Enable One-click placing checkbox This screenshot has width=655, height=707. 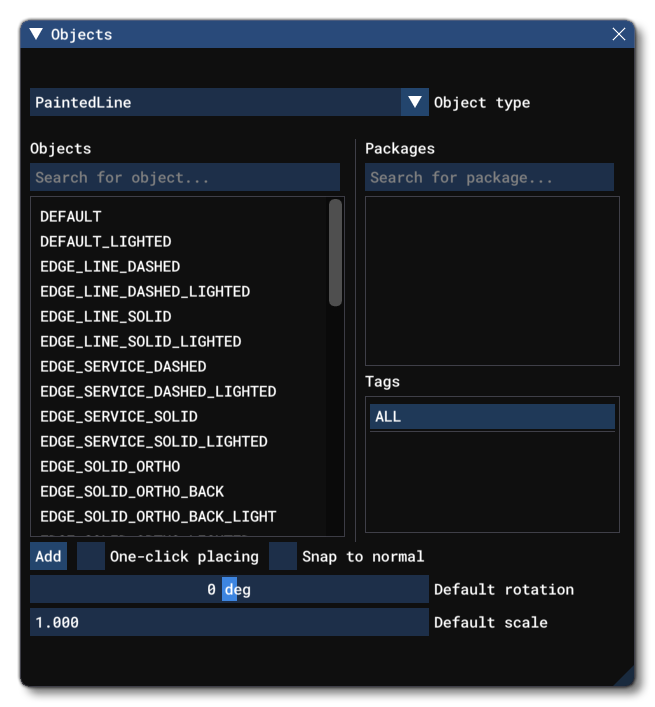point(92,557)
